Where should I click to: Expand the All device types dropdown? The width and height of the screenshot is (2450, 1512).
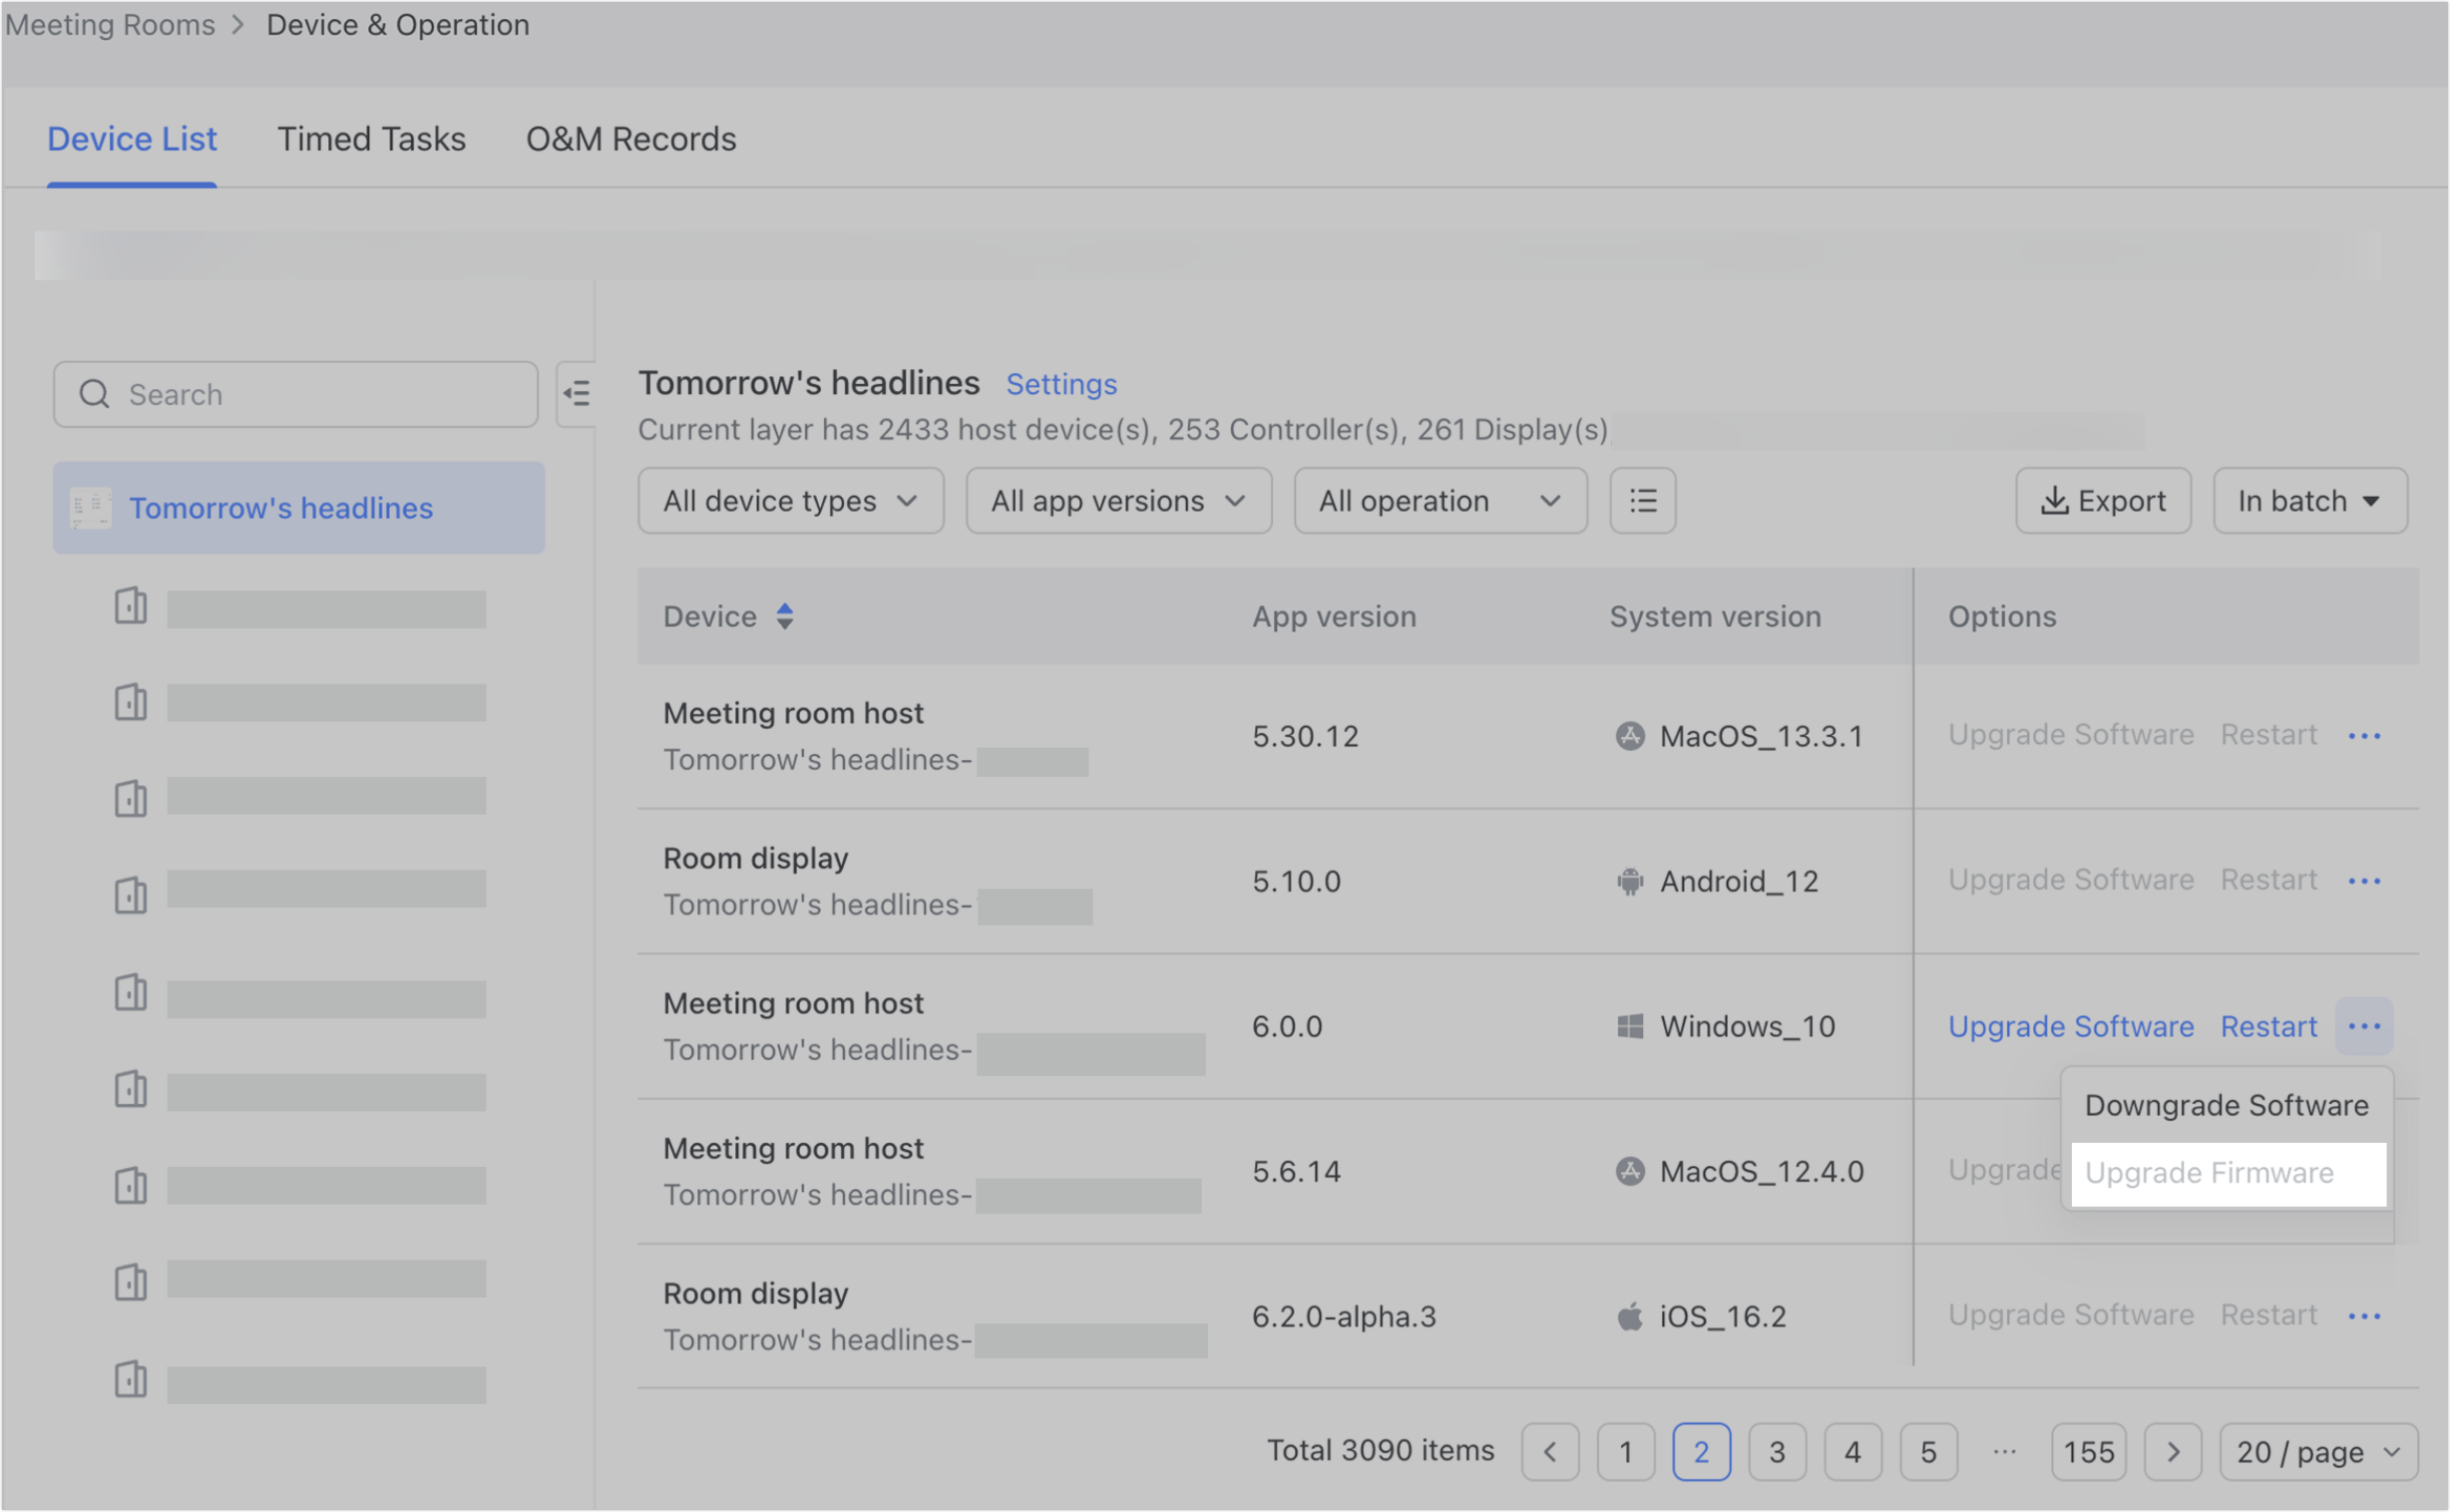coord(791,500)
